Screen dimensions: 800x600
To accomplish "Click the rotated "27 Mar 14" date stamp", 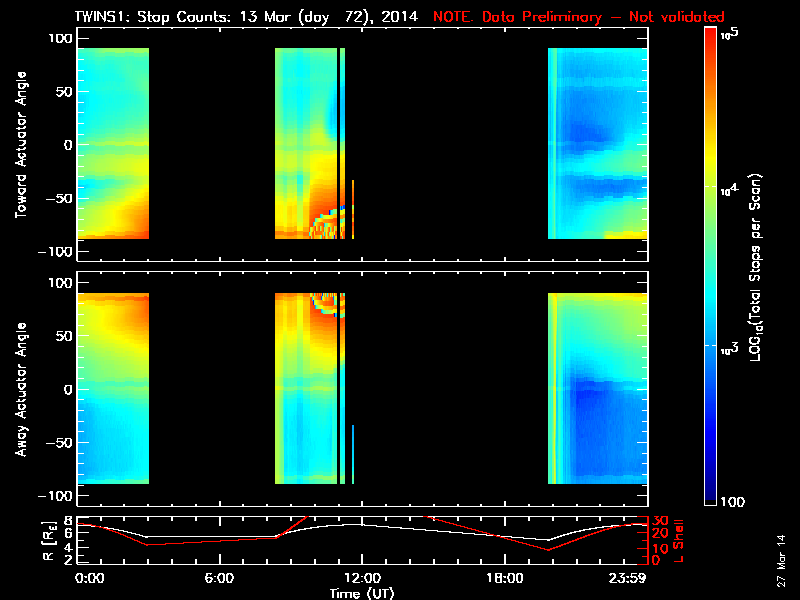I will pos(782,561).
